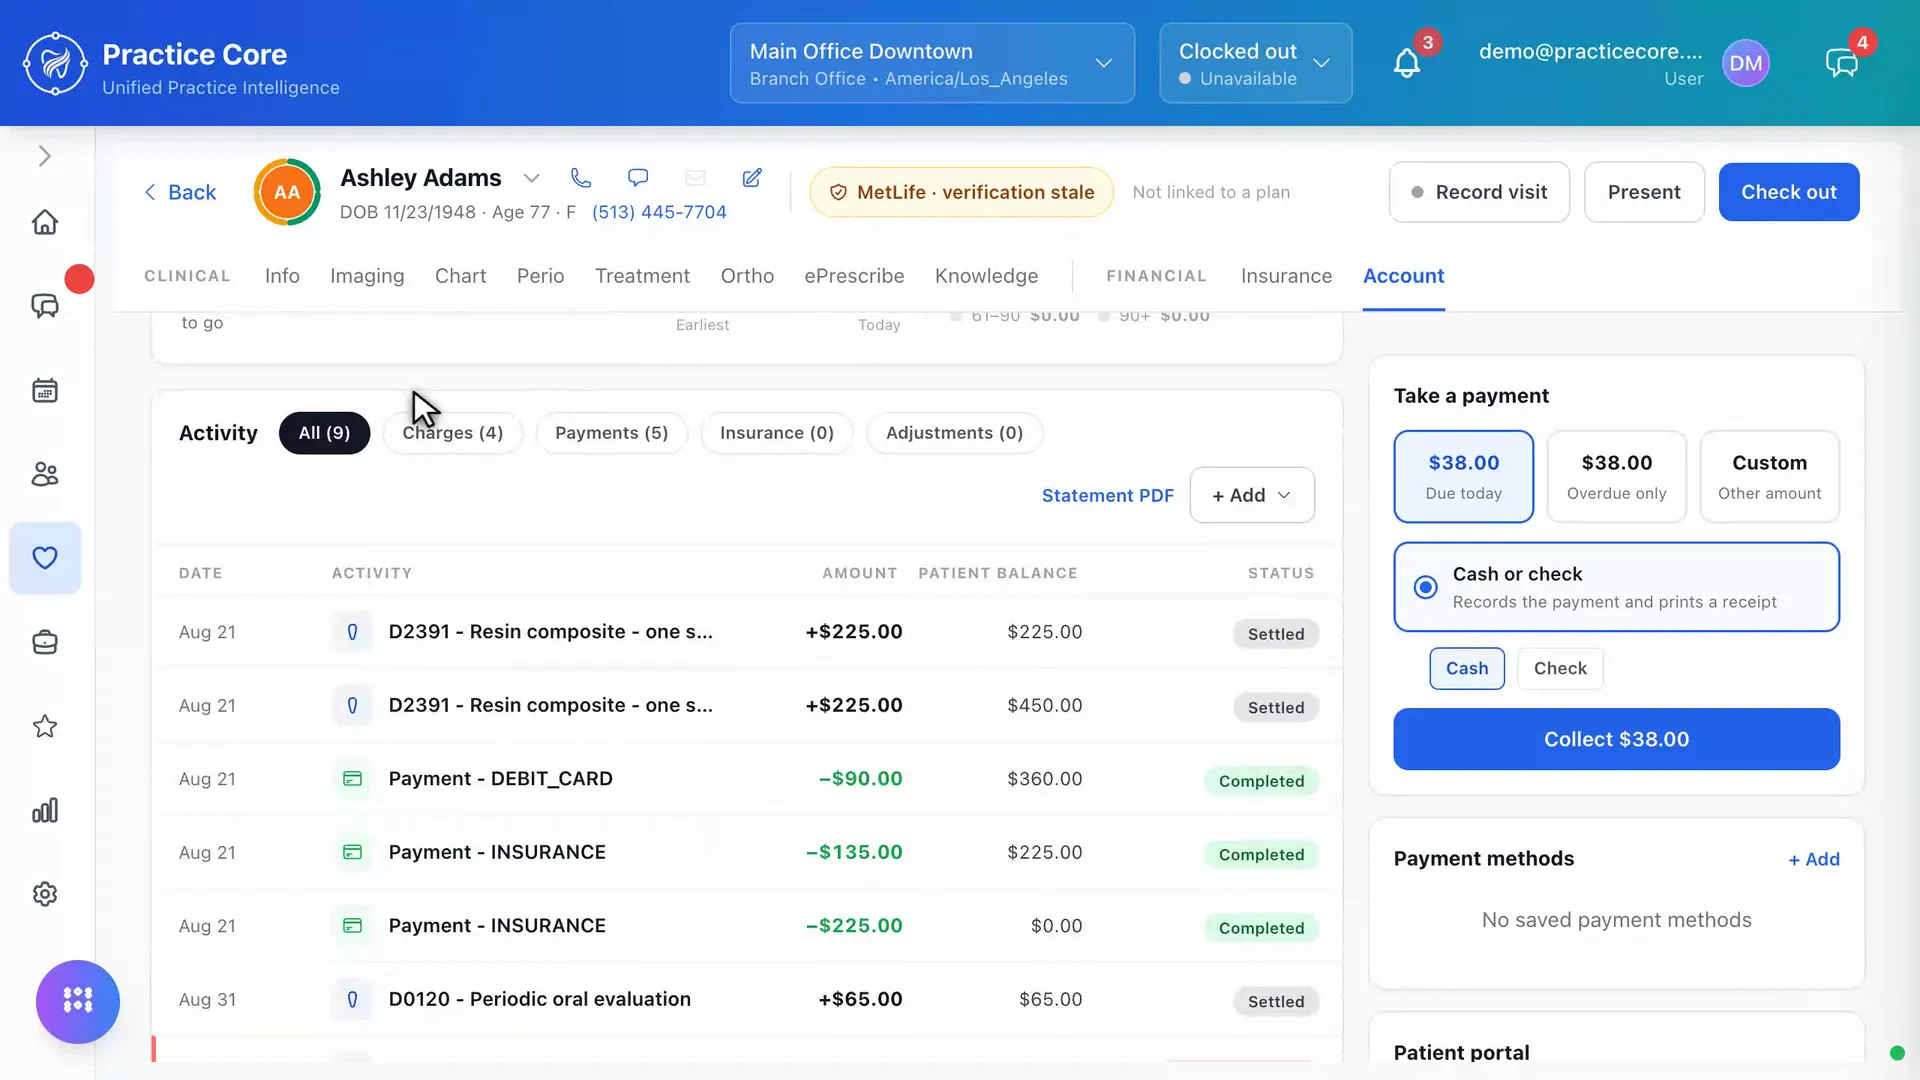The height and width of the screenshot is (1080, 1920).
Task: Open the ePrescribe tab
Action: tap(854, 276)
